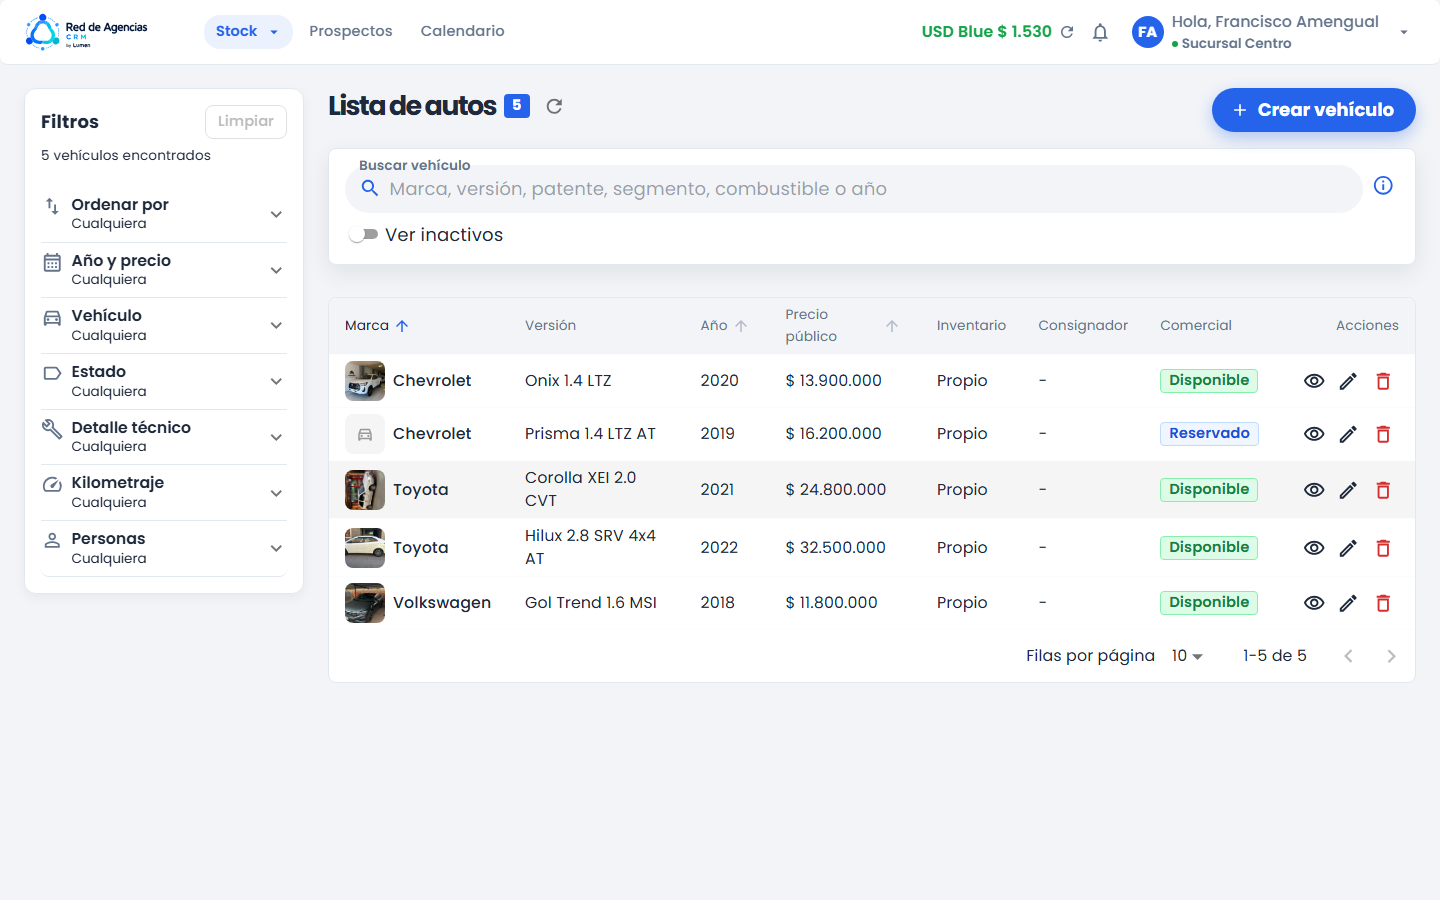Viewport: 1440px width, 900px height.
Task: Delete the Toyota Corolla XEI 2.0 CVT
Action: (1383, 490)
